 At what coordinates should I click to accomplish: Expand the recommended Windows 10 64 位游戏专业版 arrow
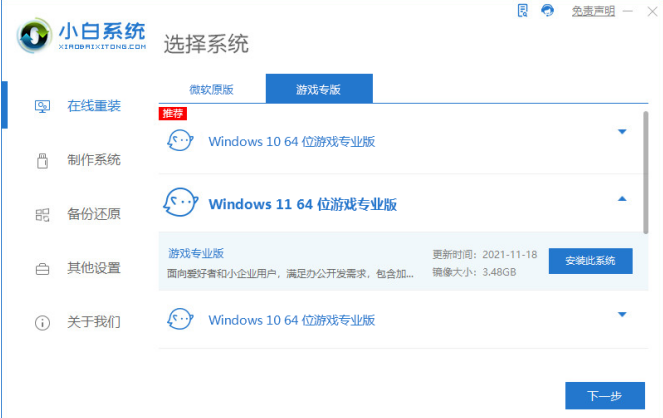click(x=622, y=131)
